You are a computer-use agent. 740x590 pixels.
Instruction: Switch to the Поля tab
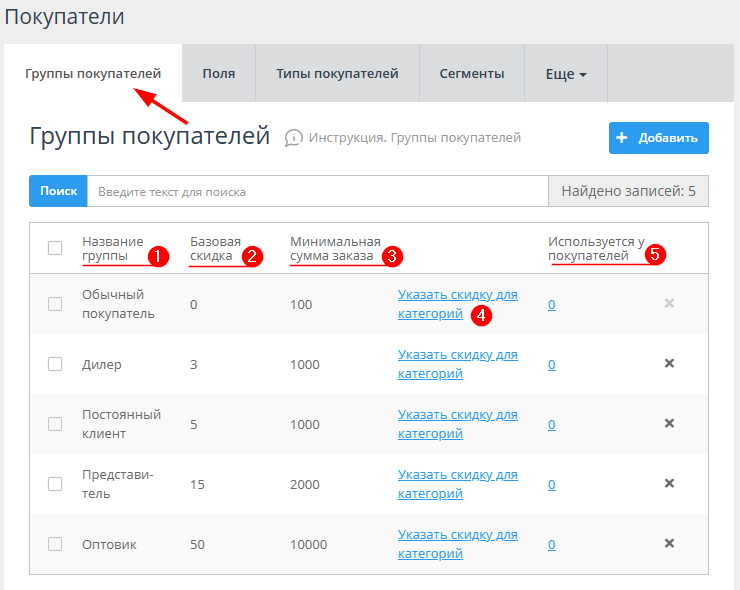pos(218,74)
